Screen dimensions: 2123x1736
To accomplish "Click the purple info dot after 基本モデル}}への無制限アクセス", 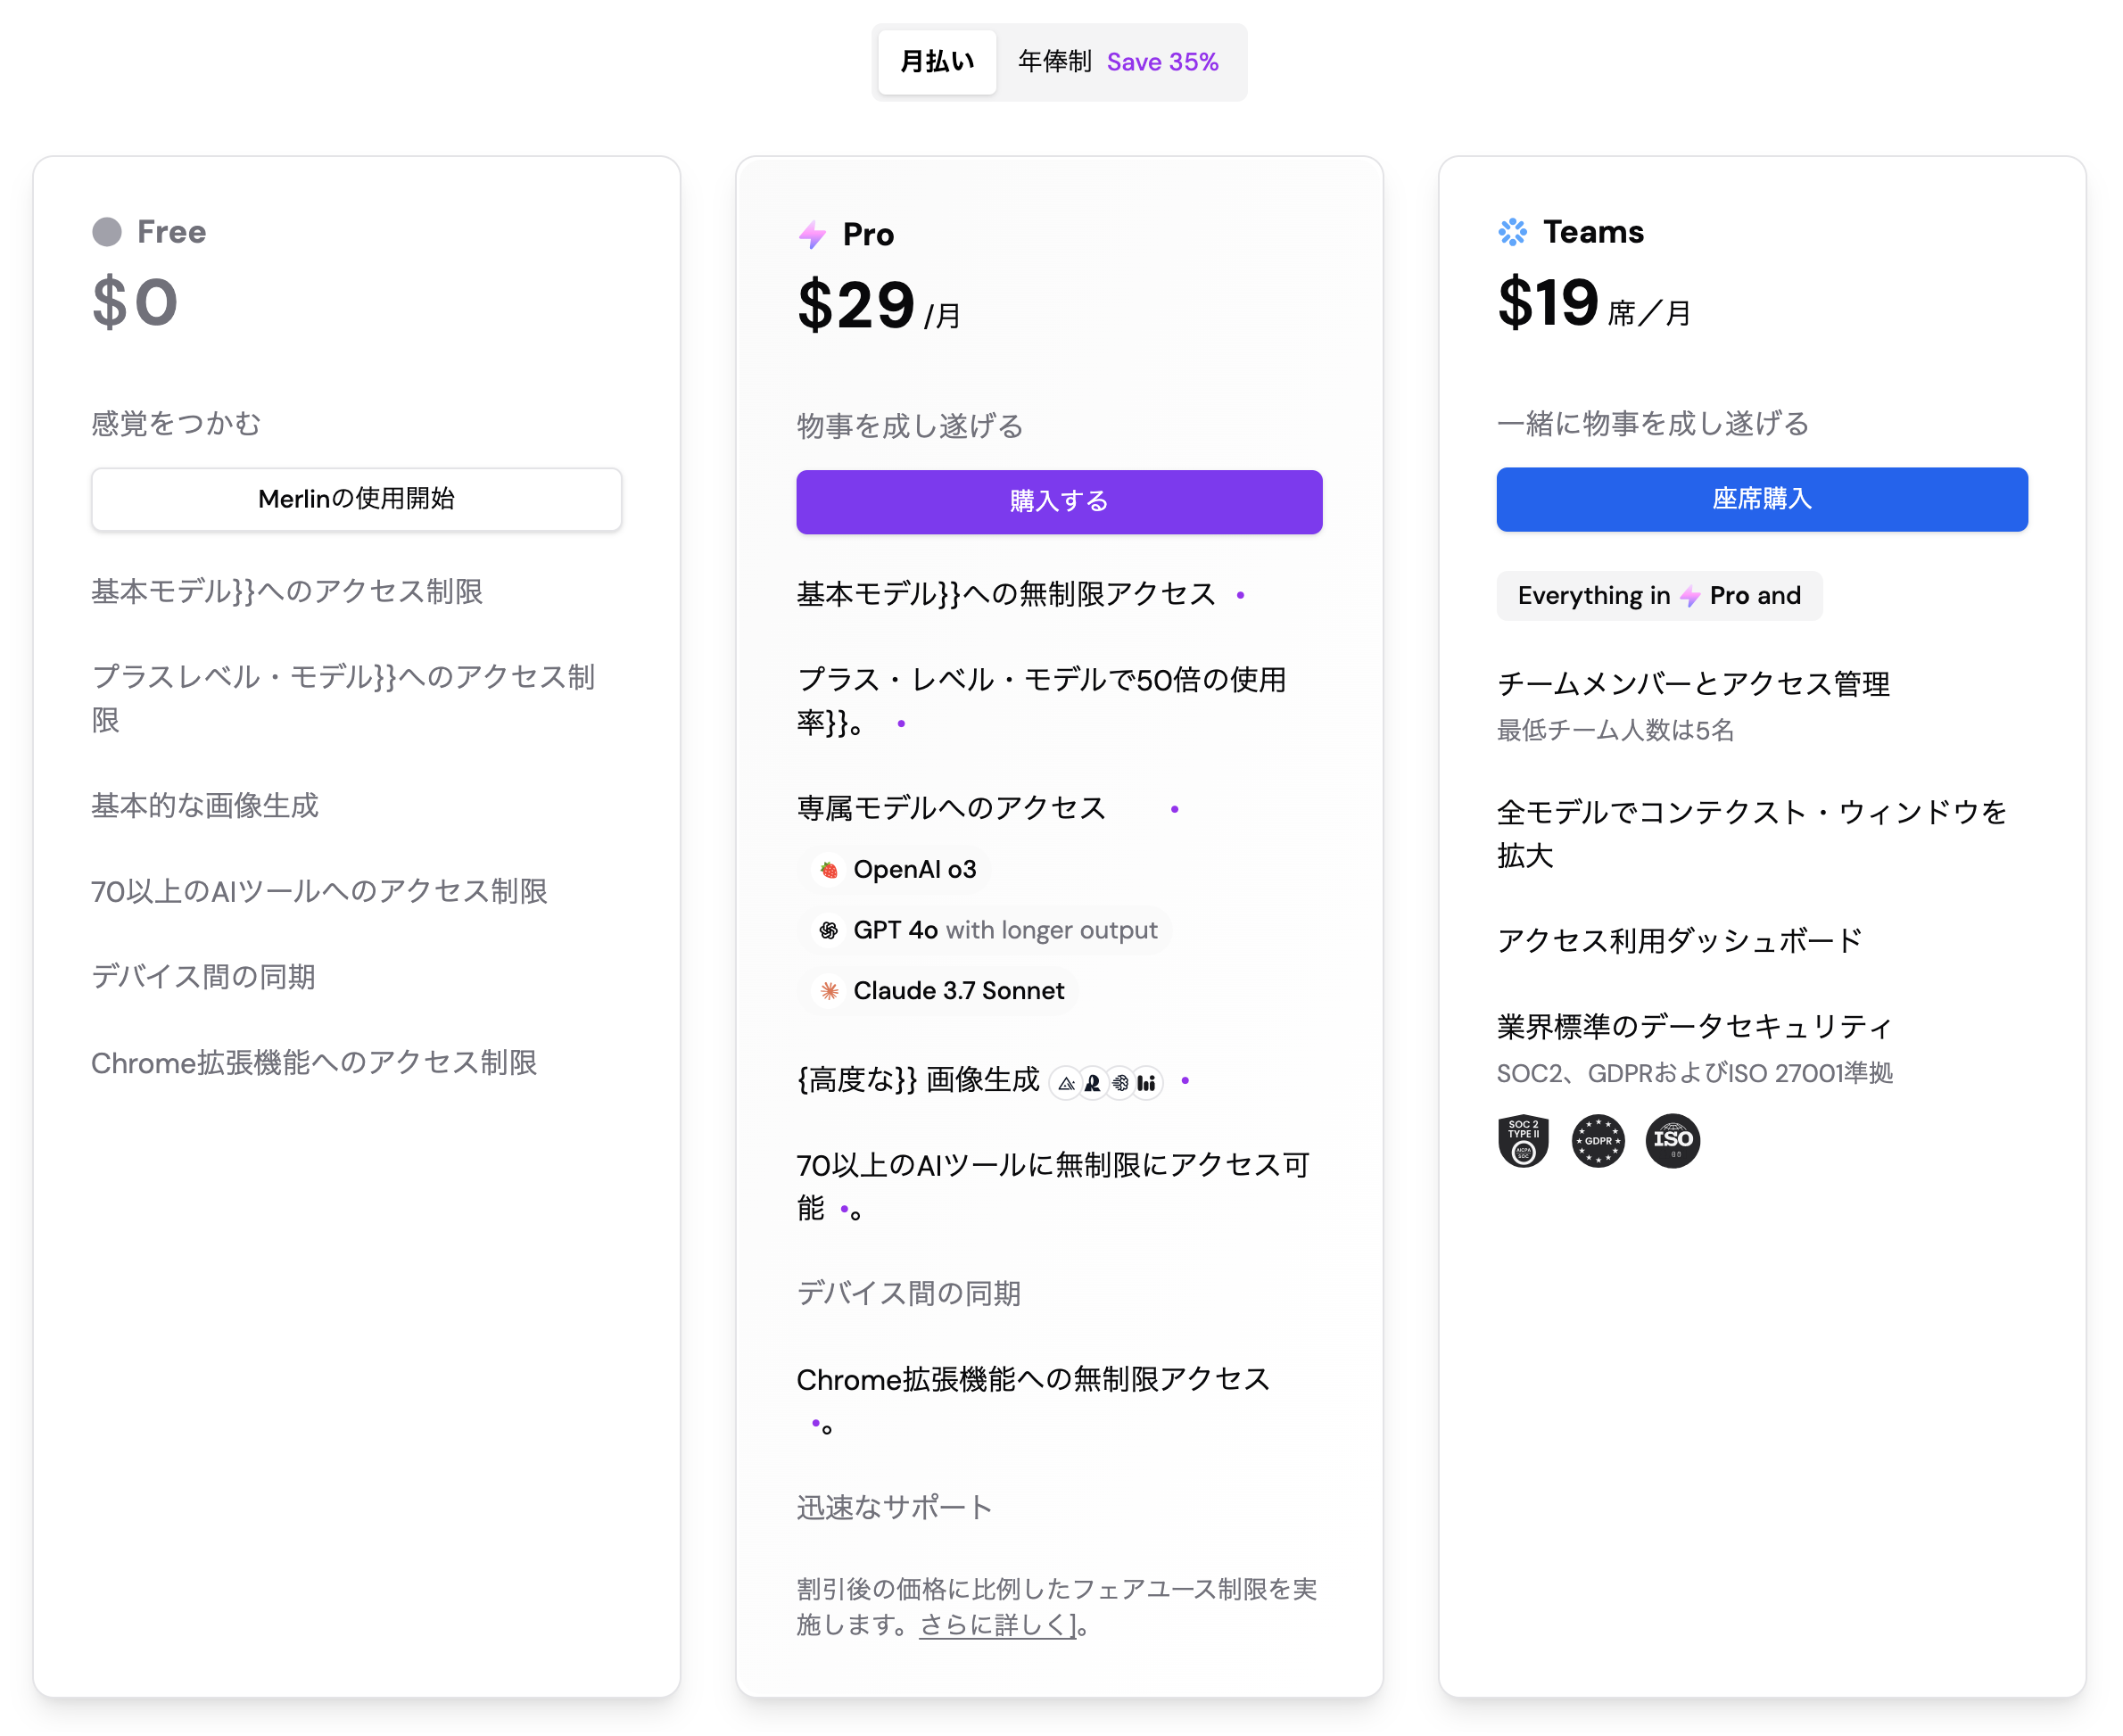I will [1241, 596].
